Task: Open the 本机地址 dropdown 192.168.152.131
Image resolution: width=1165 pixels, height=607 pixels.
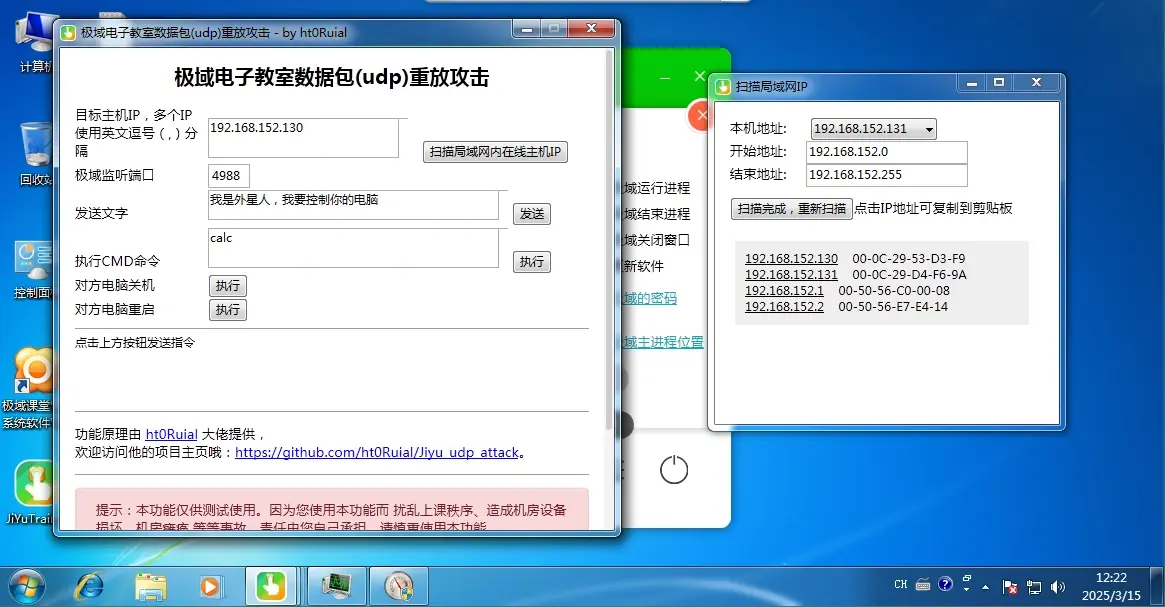Action: pyautogui.click(x=873, y=129)
